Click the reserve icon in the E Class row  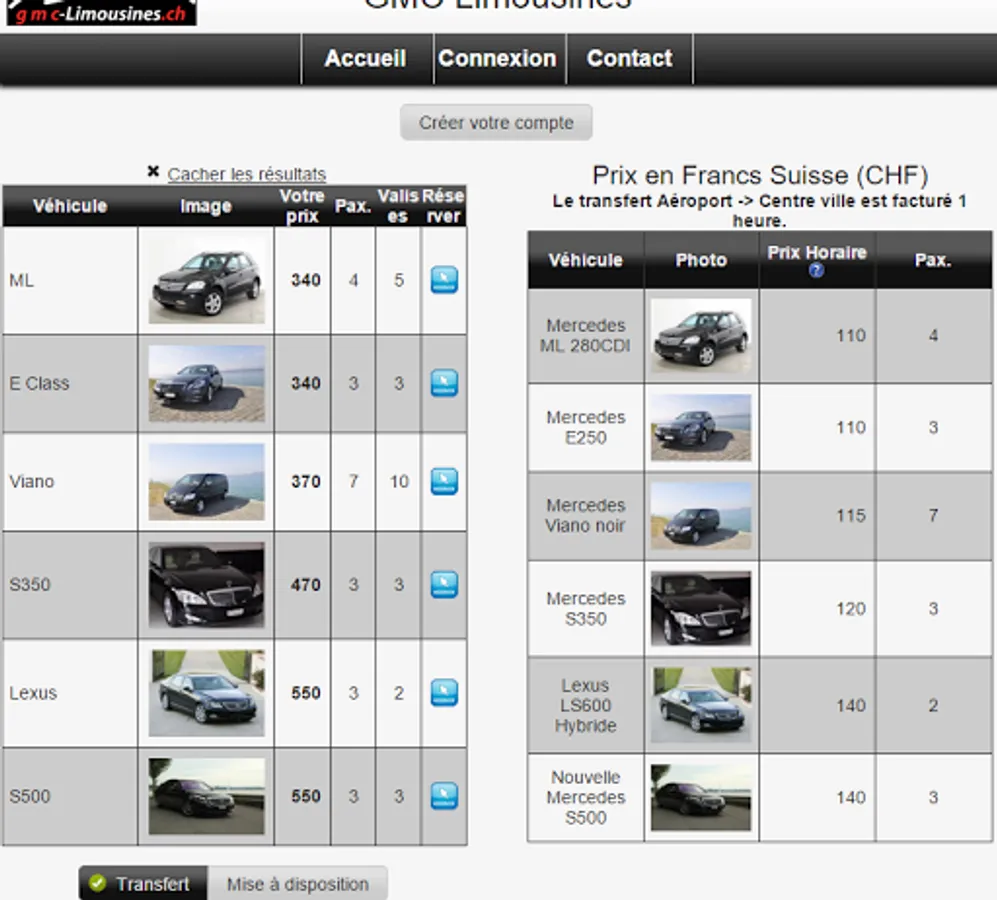[x=444, y=383]
